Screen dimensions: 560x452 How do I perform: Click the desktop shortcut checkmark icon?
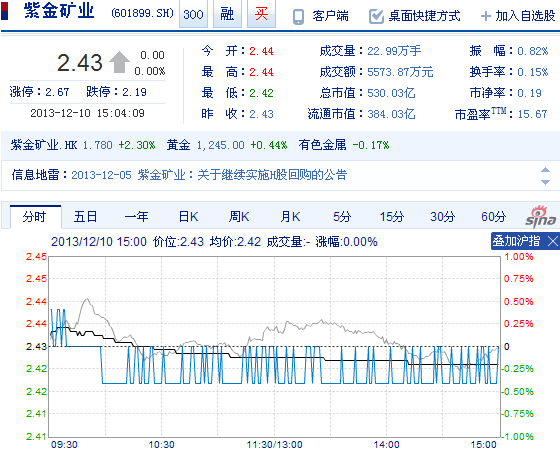tap(376, 16)
